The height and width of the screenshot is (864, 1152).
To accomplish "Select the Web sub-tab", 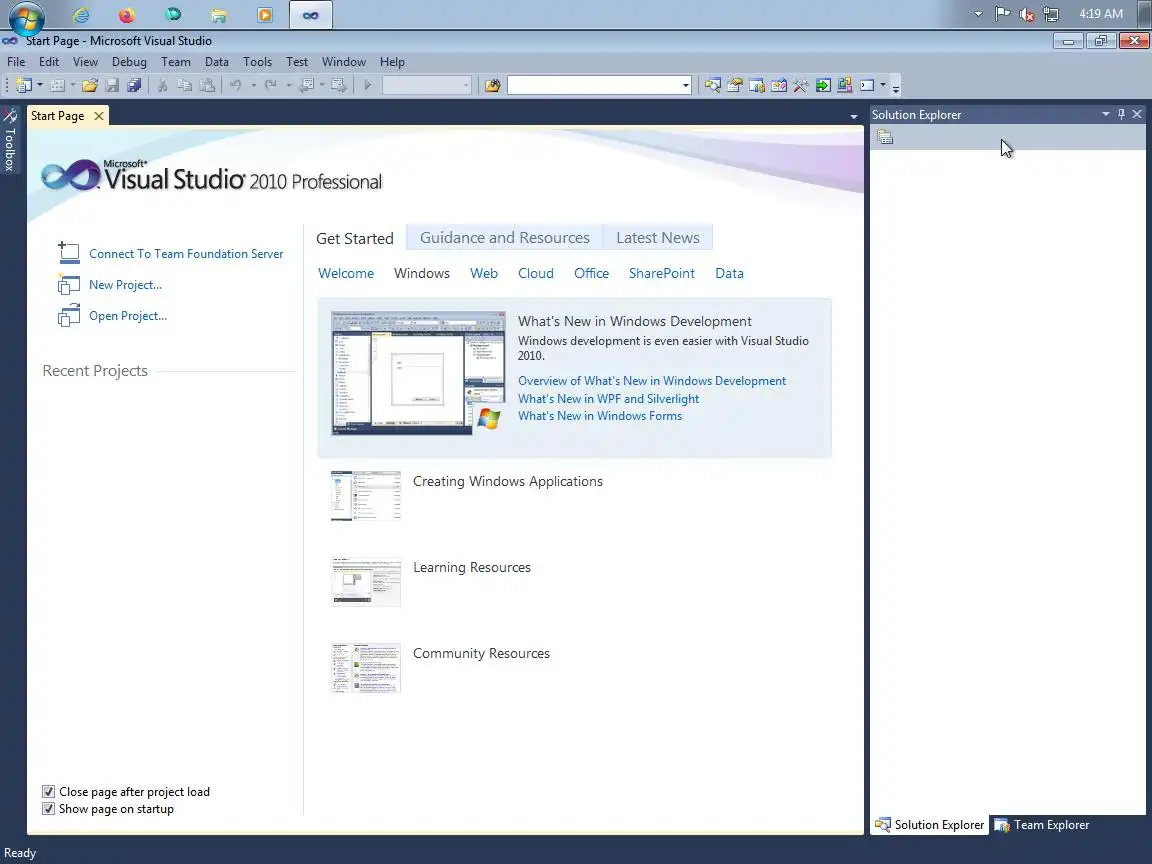I will click(484, 273).
